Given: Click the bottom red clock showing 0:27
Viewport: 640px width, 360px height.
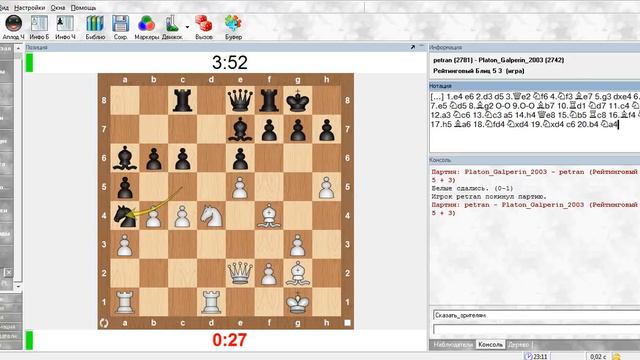Looking at the screenshot, I should click(229, 340).
